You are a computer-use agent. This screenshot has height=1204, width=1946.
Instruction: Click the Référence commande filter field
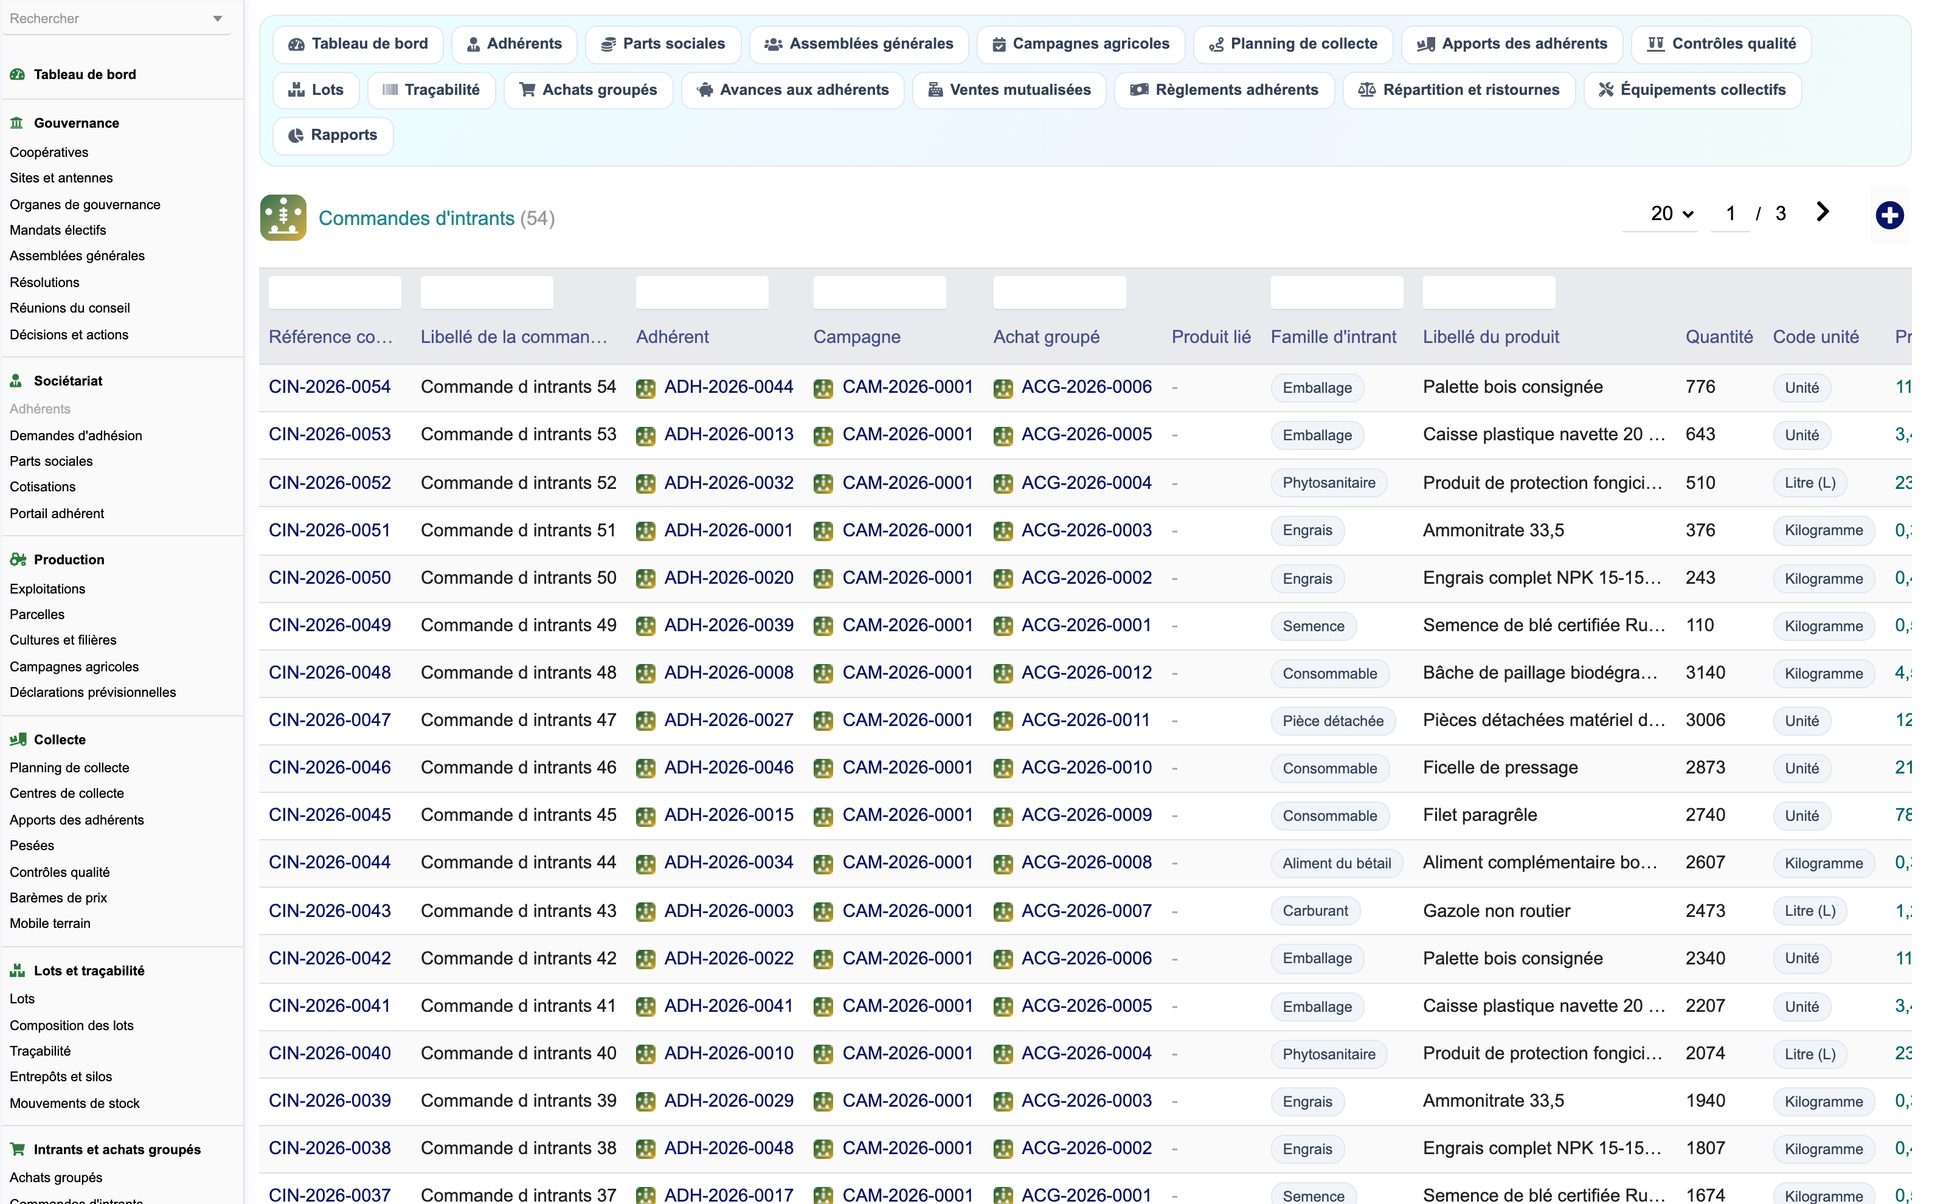[335, 292]
